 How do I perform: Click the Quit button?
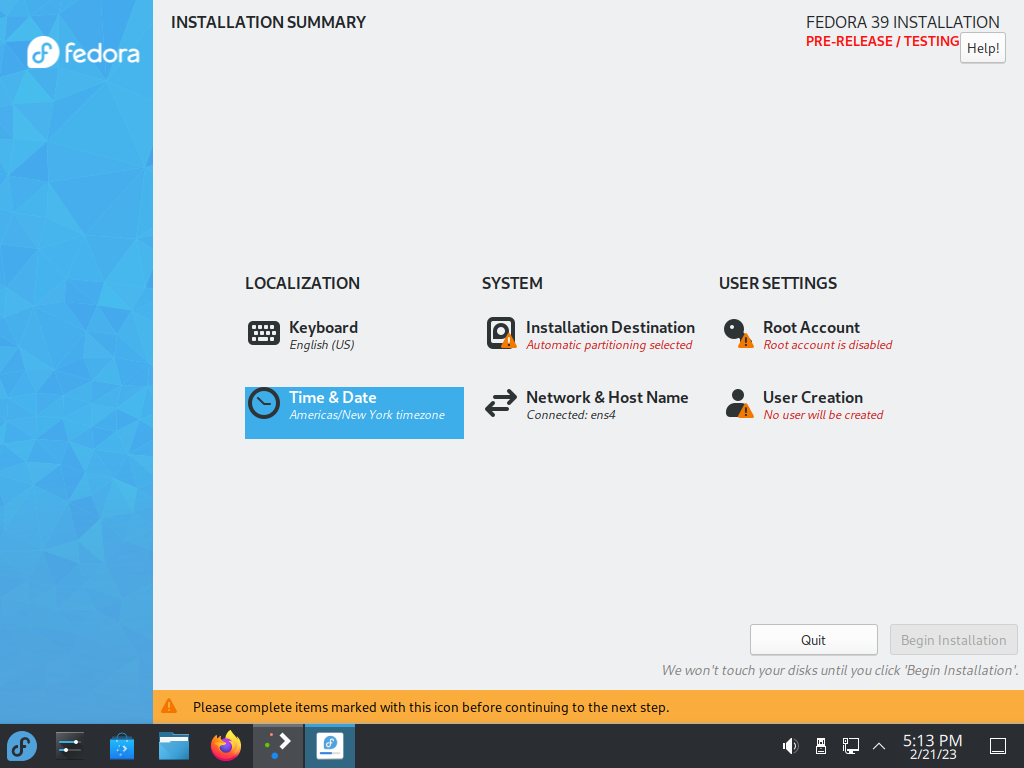814,640
